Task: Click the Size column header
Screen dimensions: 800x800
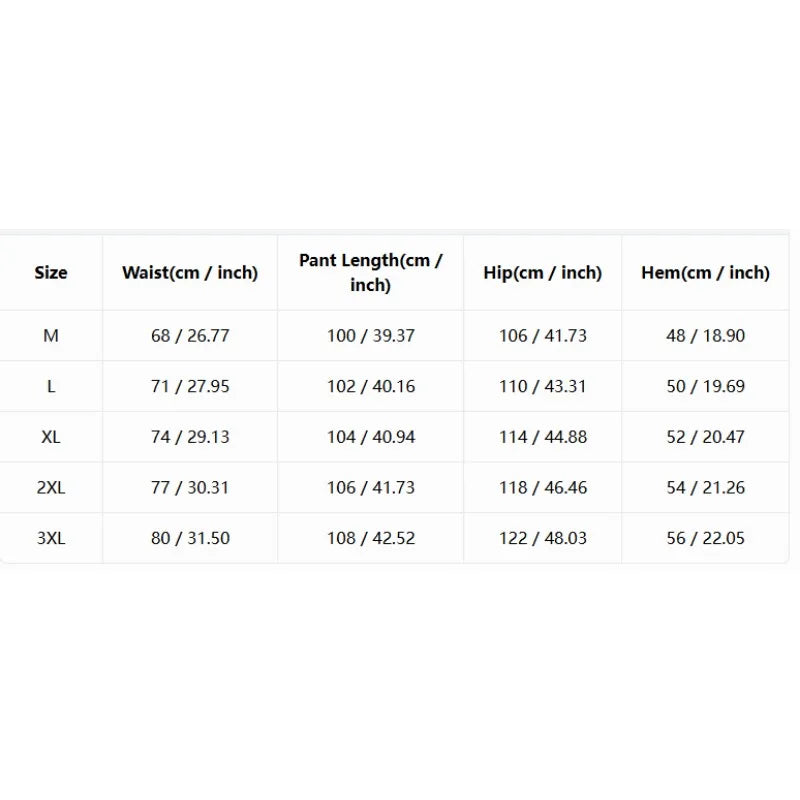Action: click(51, 272)
